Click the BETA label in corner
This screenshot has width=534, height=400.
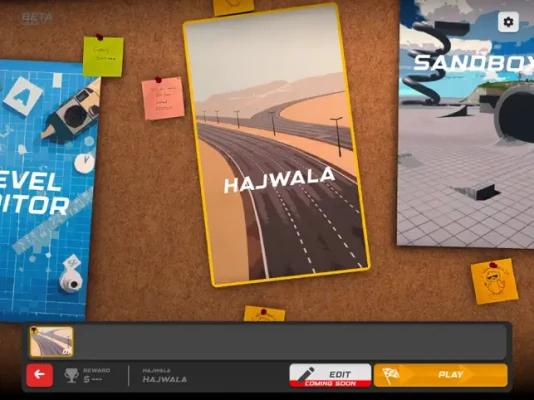(37, 18)
